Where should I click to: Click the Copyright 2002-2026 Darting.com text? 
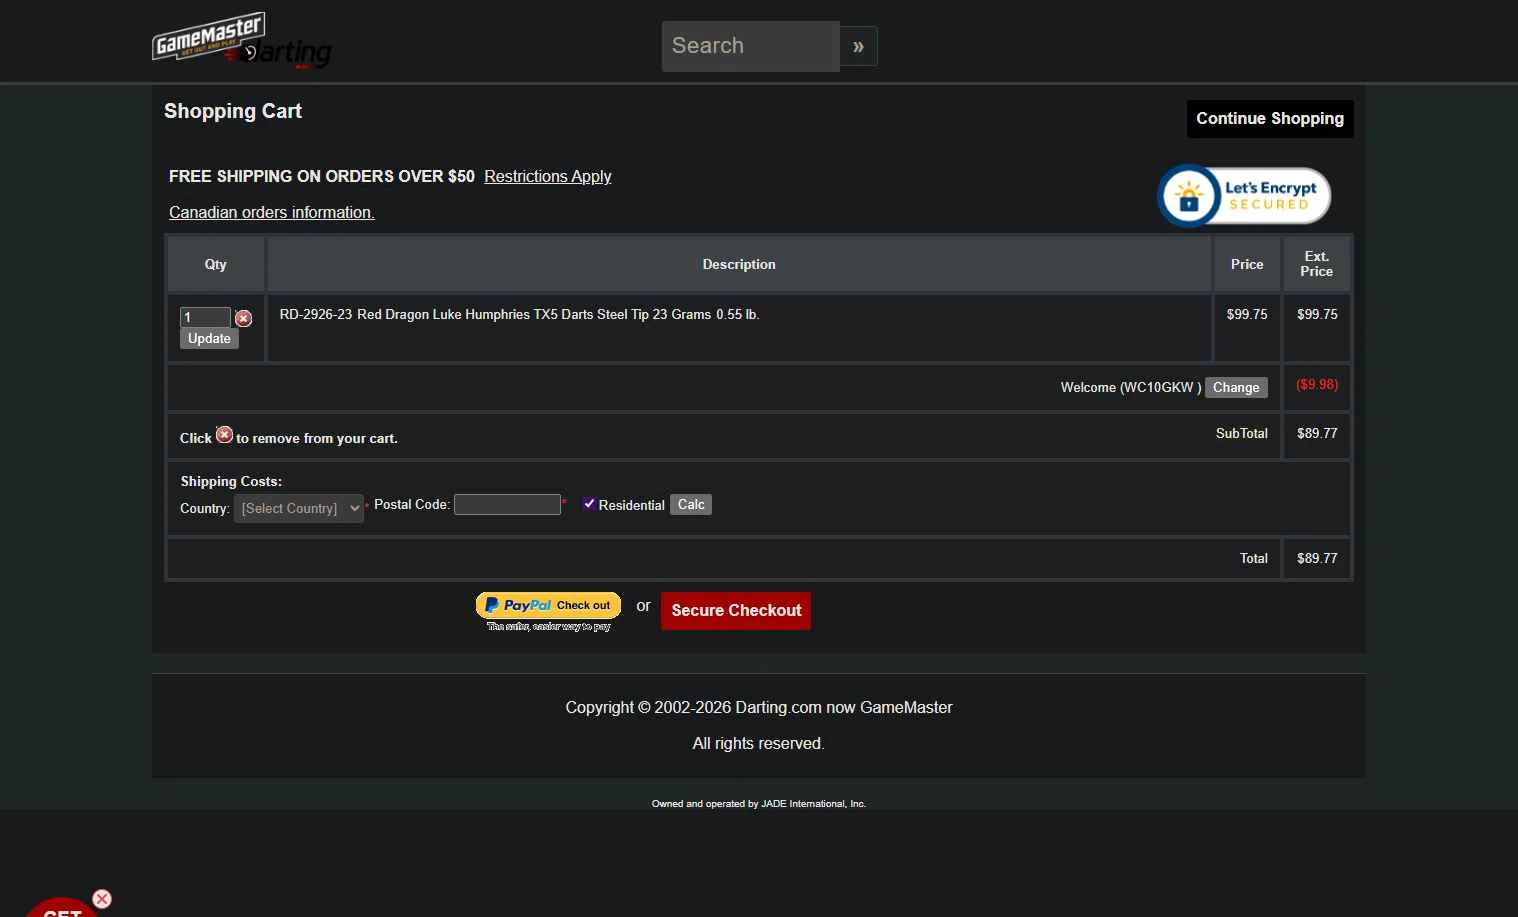[759, 707]
